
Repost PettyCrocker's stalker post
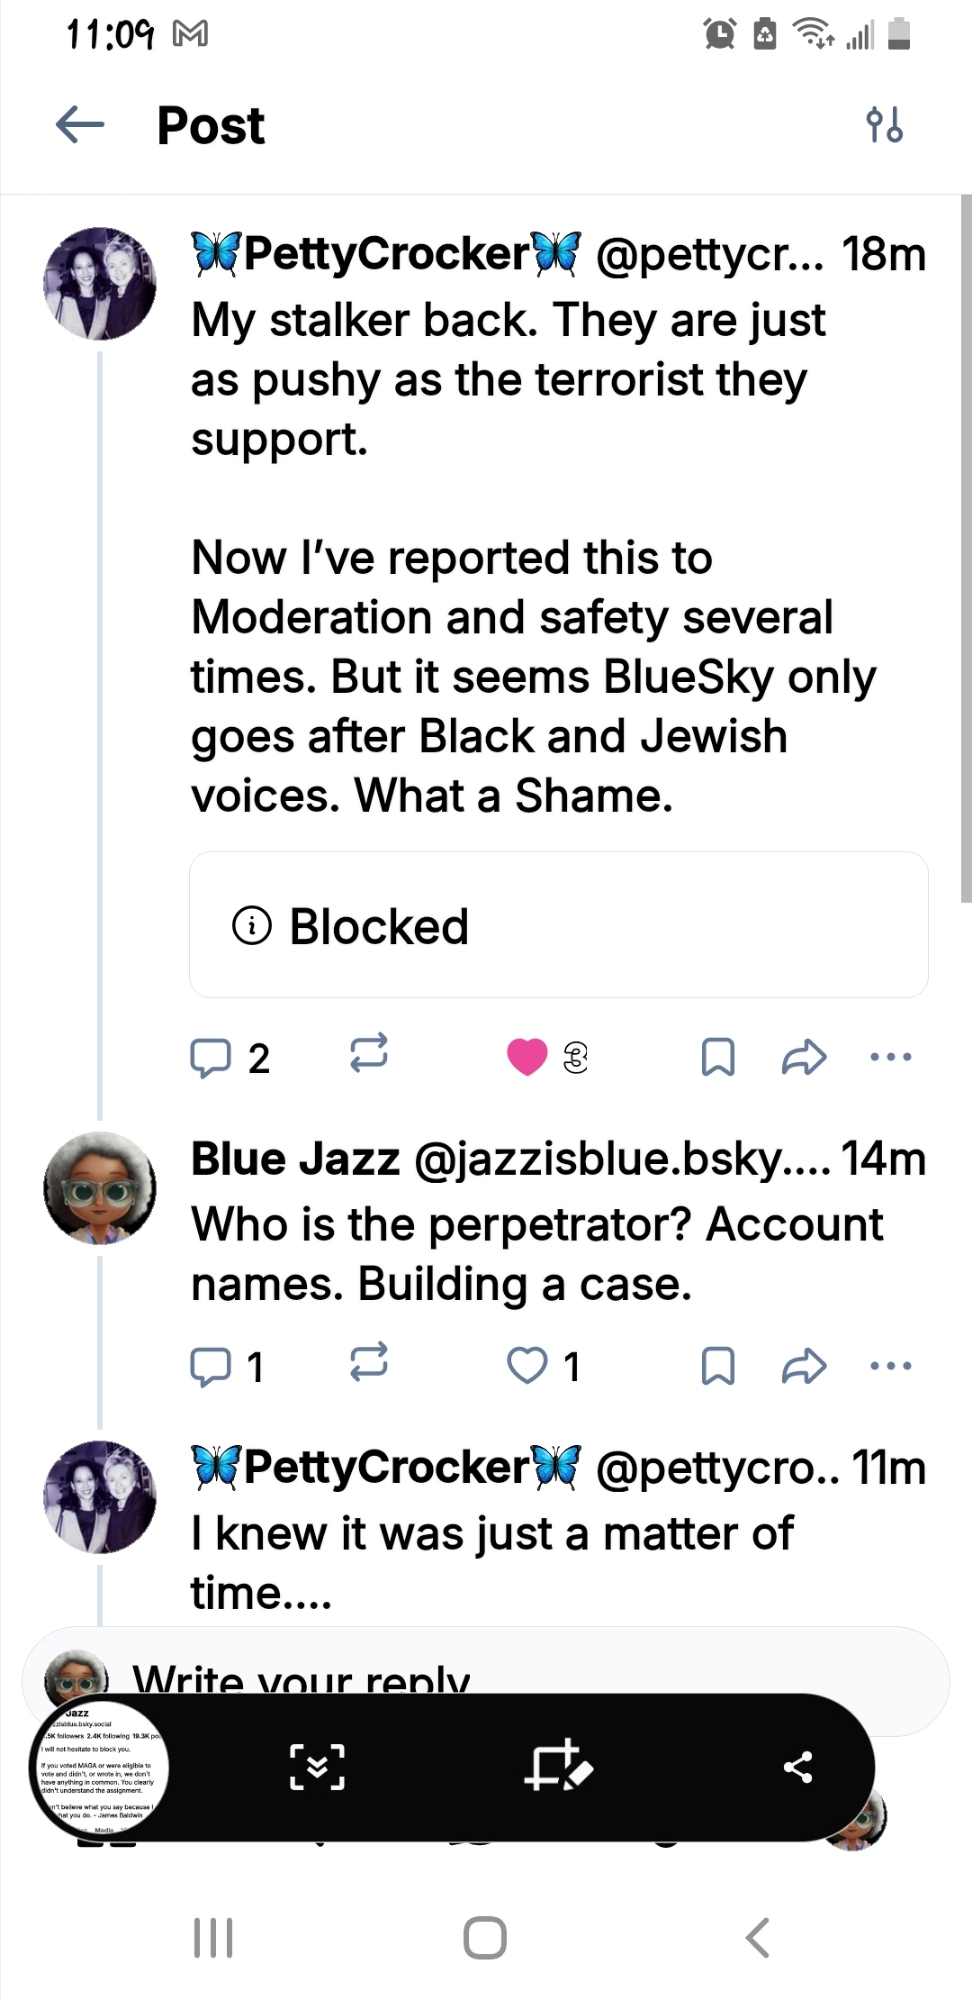[369, 1055]
